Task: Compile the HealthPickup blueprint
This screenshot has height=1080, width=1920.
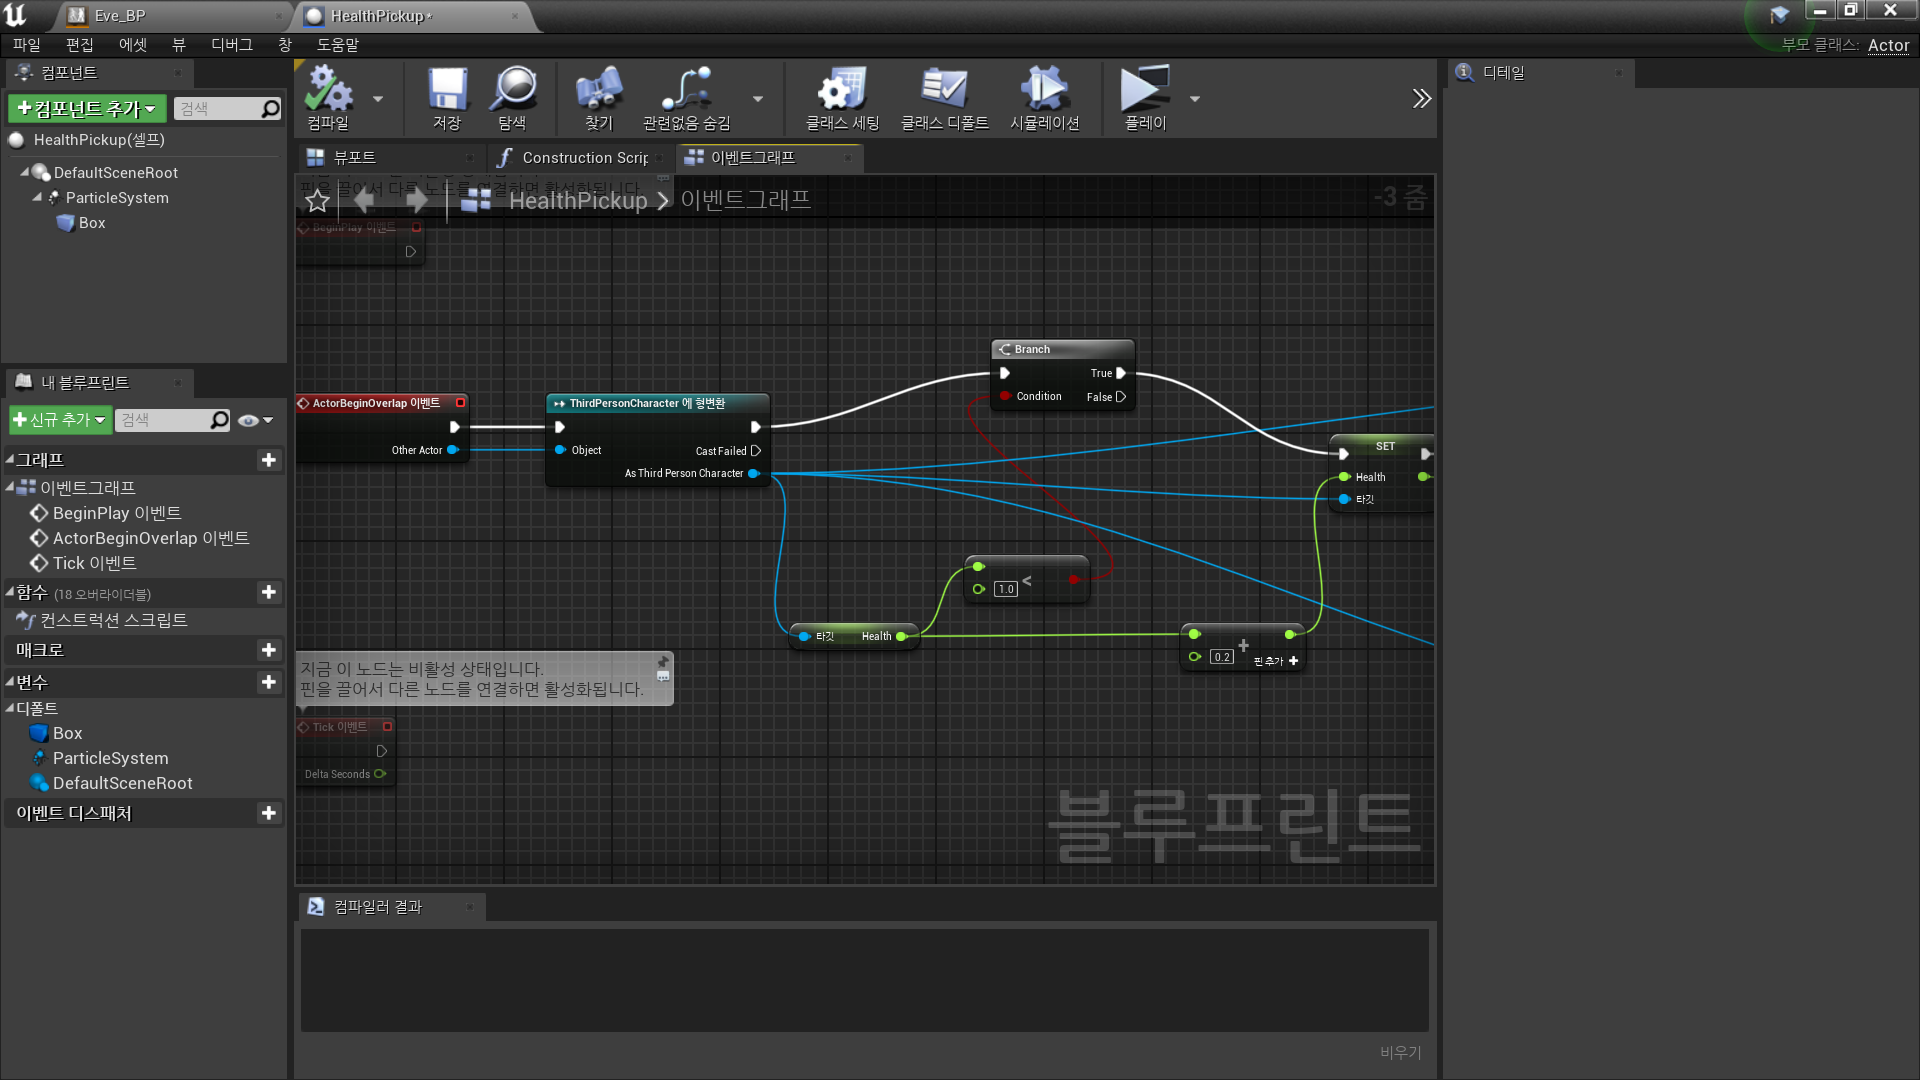Action: pos(330,97)
